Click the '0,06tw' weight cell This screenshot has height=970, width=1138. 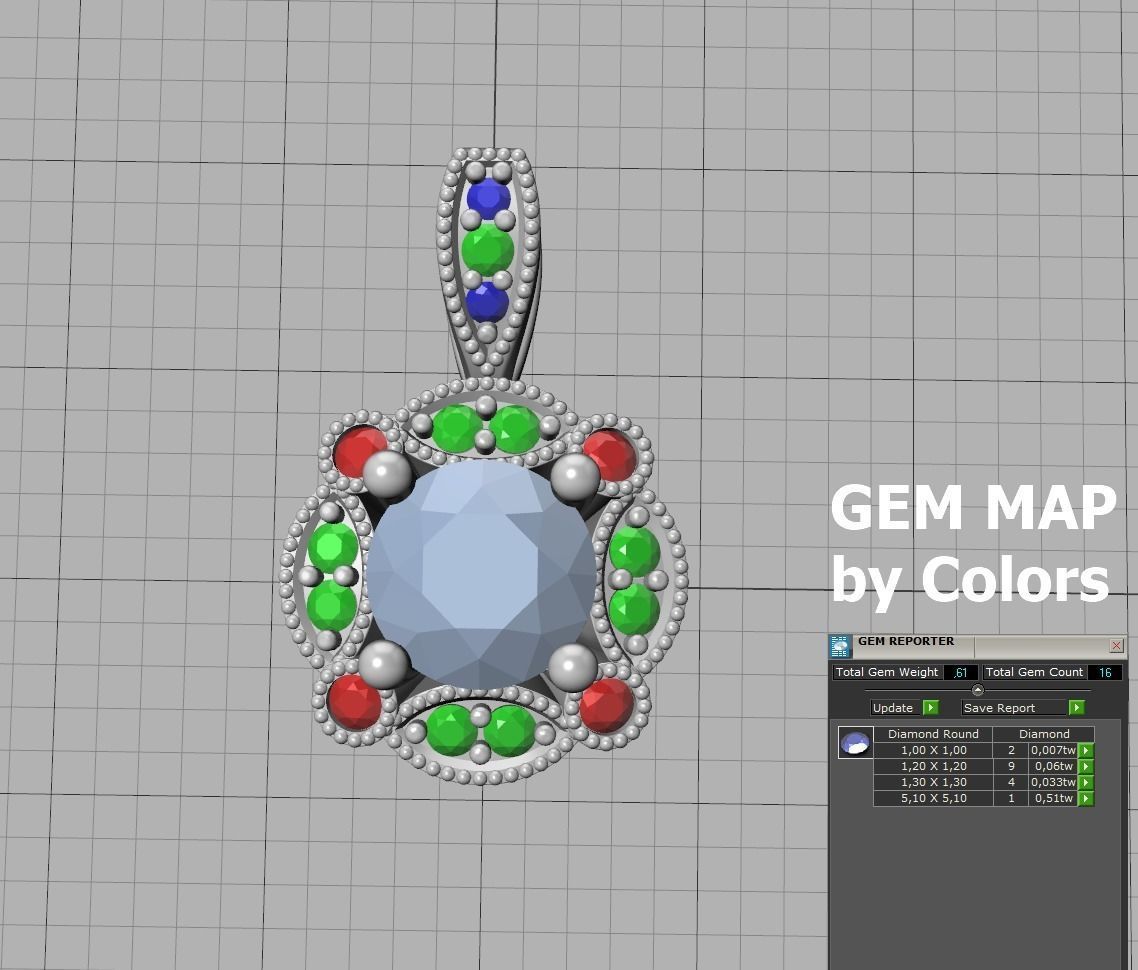(x=1053, y=766)
